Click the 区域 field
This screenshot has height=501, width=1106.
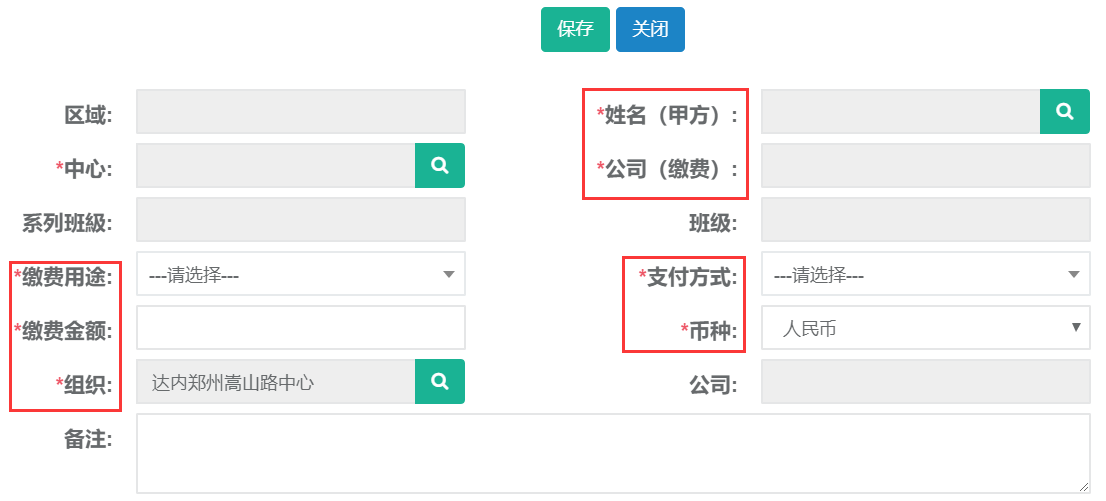tap(300, 112)
